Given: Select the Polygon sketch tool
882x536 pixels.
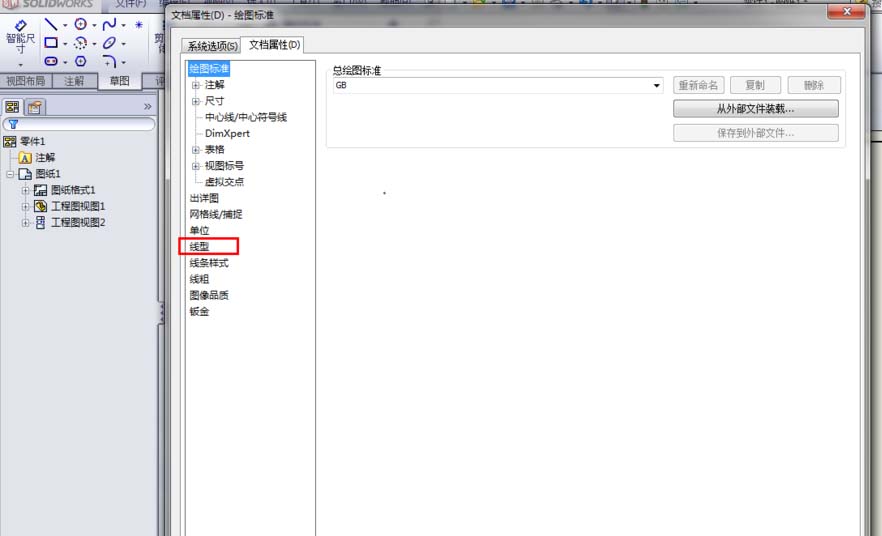Looking at the screenshot, I should click(x=80, y=61).
